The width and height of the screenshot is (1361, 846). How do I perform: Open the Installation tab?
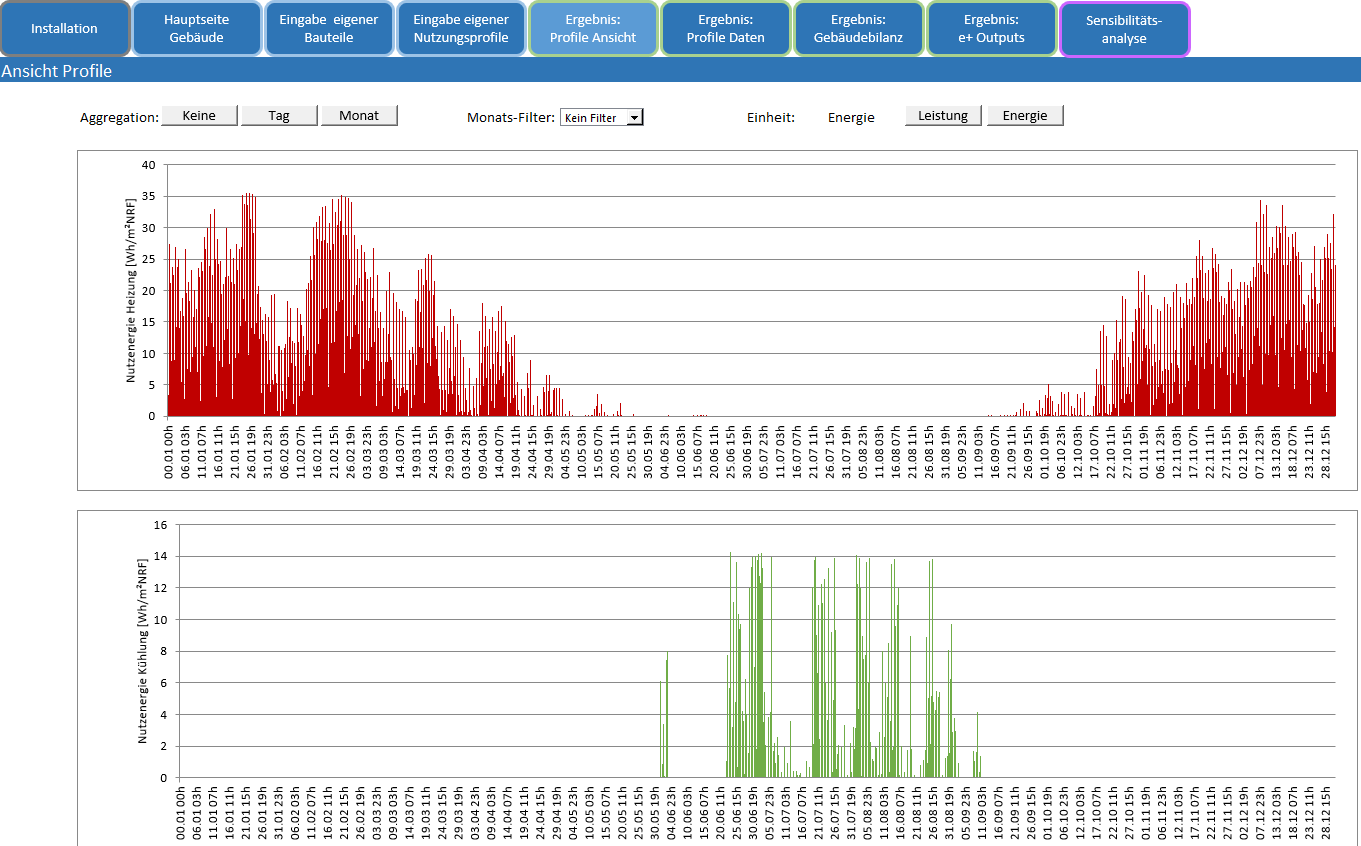[65, 29]
